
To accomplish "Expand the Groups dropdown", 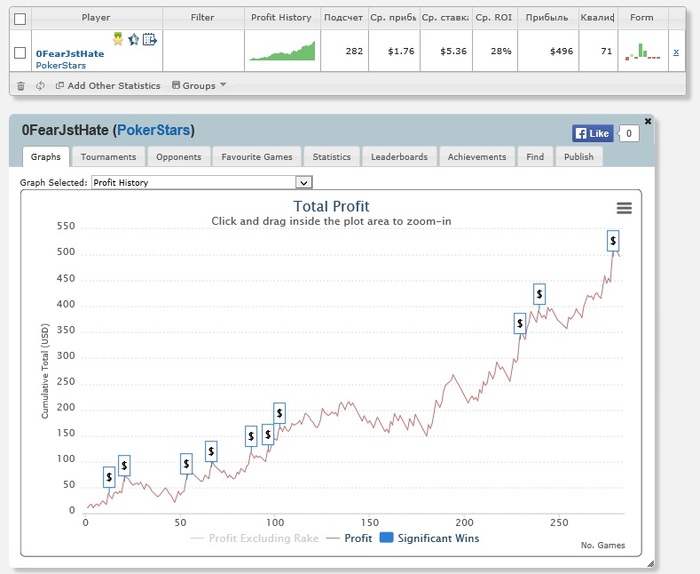I will (199, 86).
